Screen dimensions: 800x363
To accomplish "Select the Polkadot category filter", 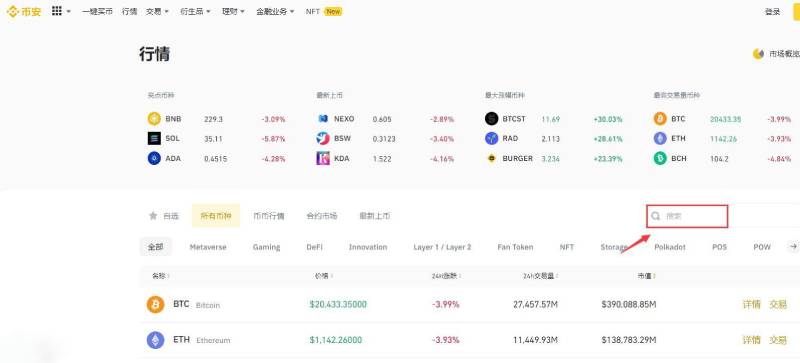I will click(x=670, y=247).
